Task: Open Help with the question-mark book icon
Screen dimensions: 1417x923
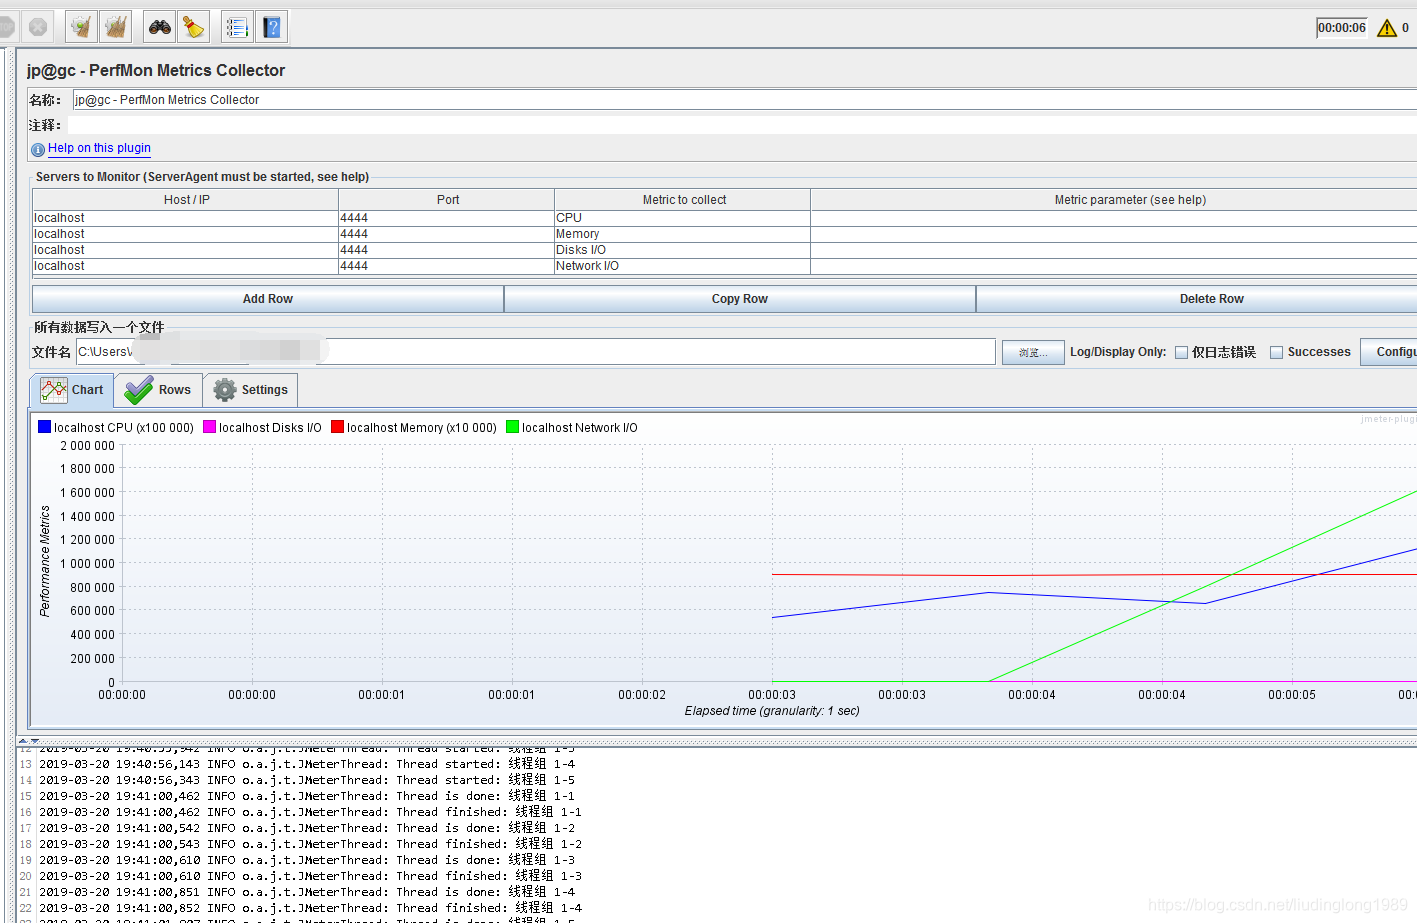Action: click(x=272, y=27)
